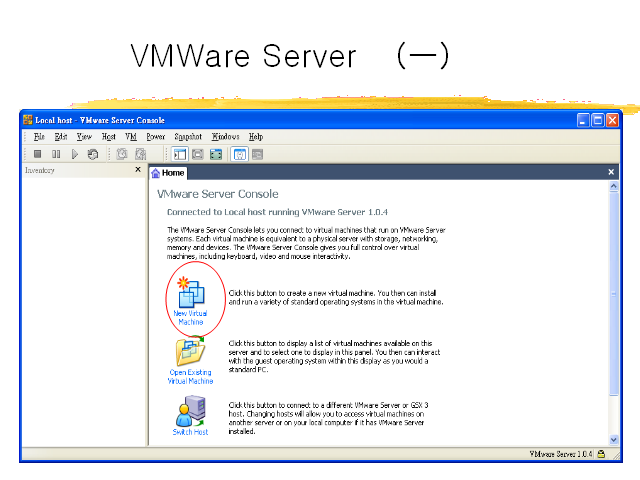Screen dimensions: 640x480
Task: Click VMware Server 1.0.4 status bar text
Action: click(561, 454)
